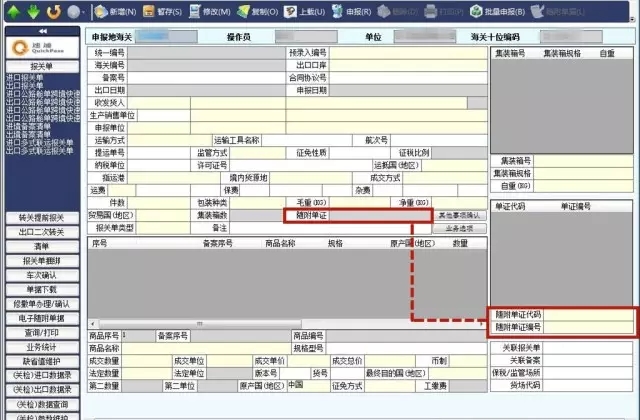Click 暂存(S) save toolbar button

point(162,11)
